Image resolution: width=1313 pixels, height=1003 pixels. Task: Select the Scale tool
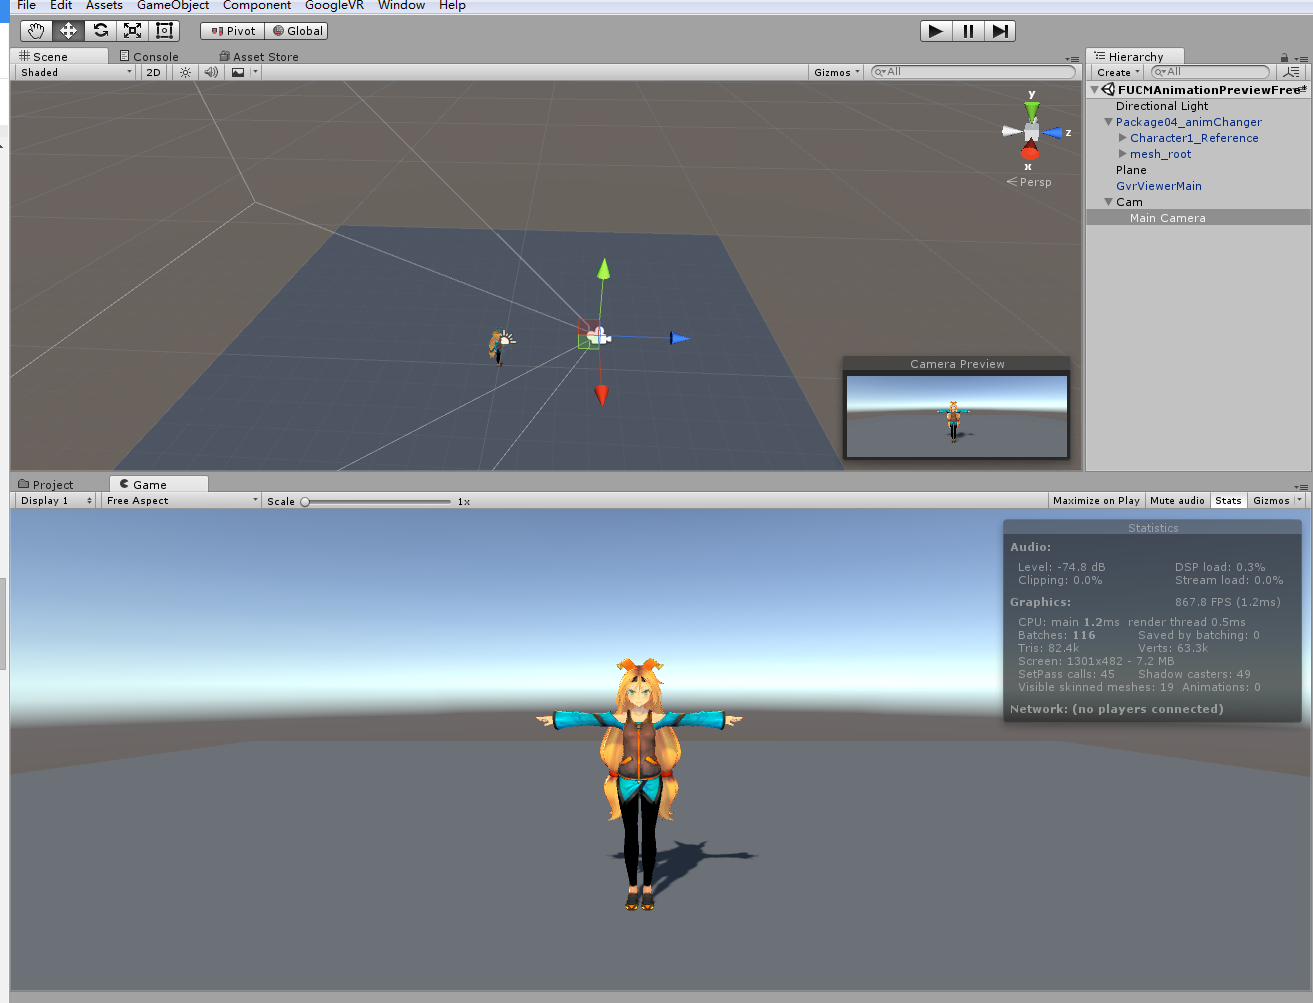click(132, 31)
